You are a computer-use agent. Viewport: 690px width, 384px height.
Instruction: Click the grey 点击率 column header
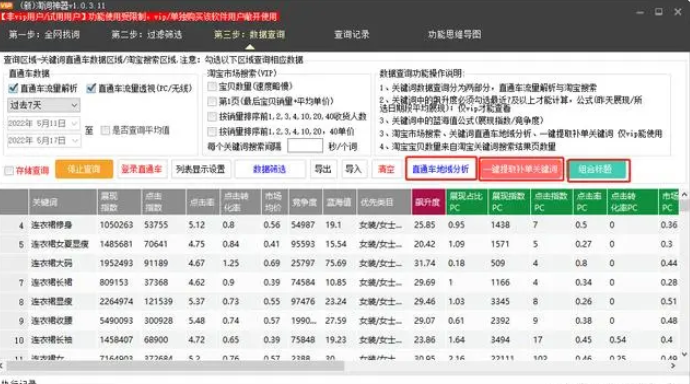[203, 202]
